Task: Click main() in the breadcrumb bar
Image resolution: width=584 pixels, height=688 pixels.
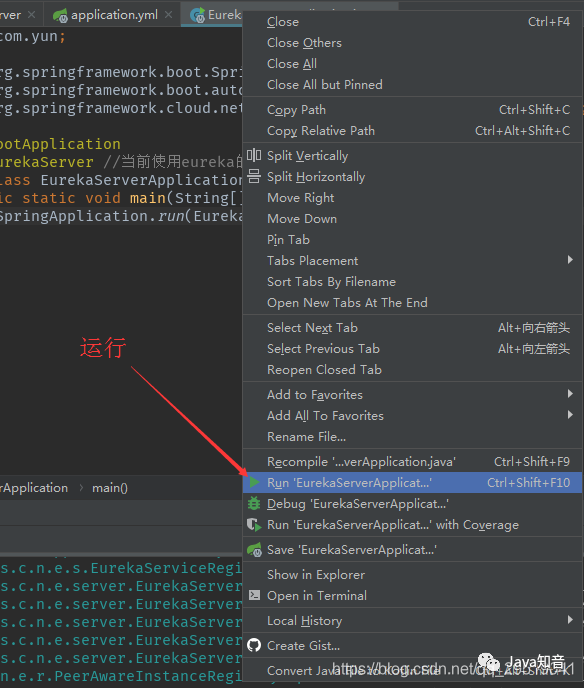Action: point(110,488)
